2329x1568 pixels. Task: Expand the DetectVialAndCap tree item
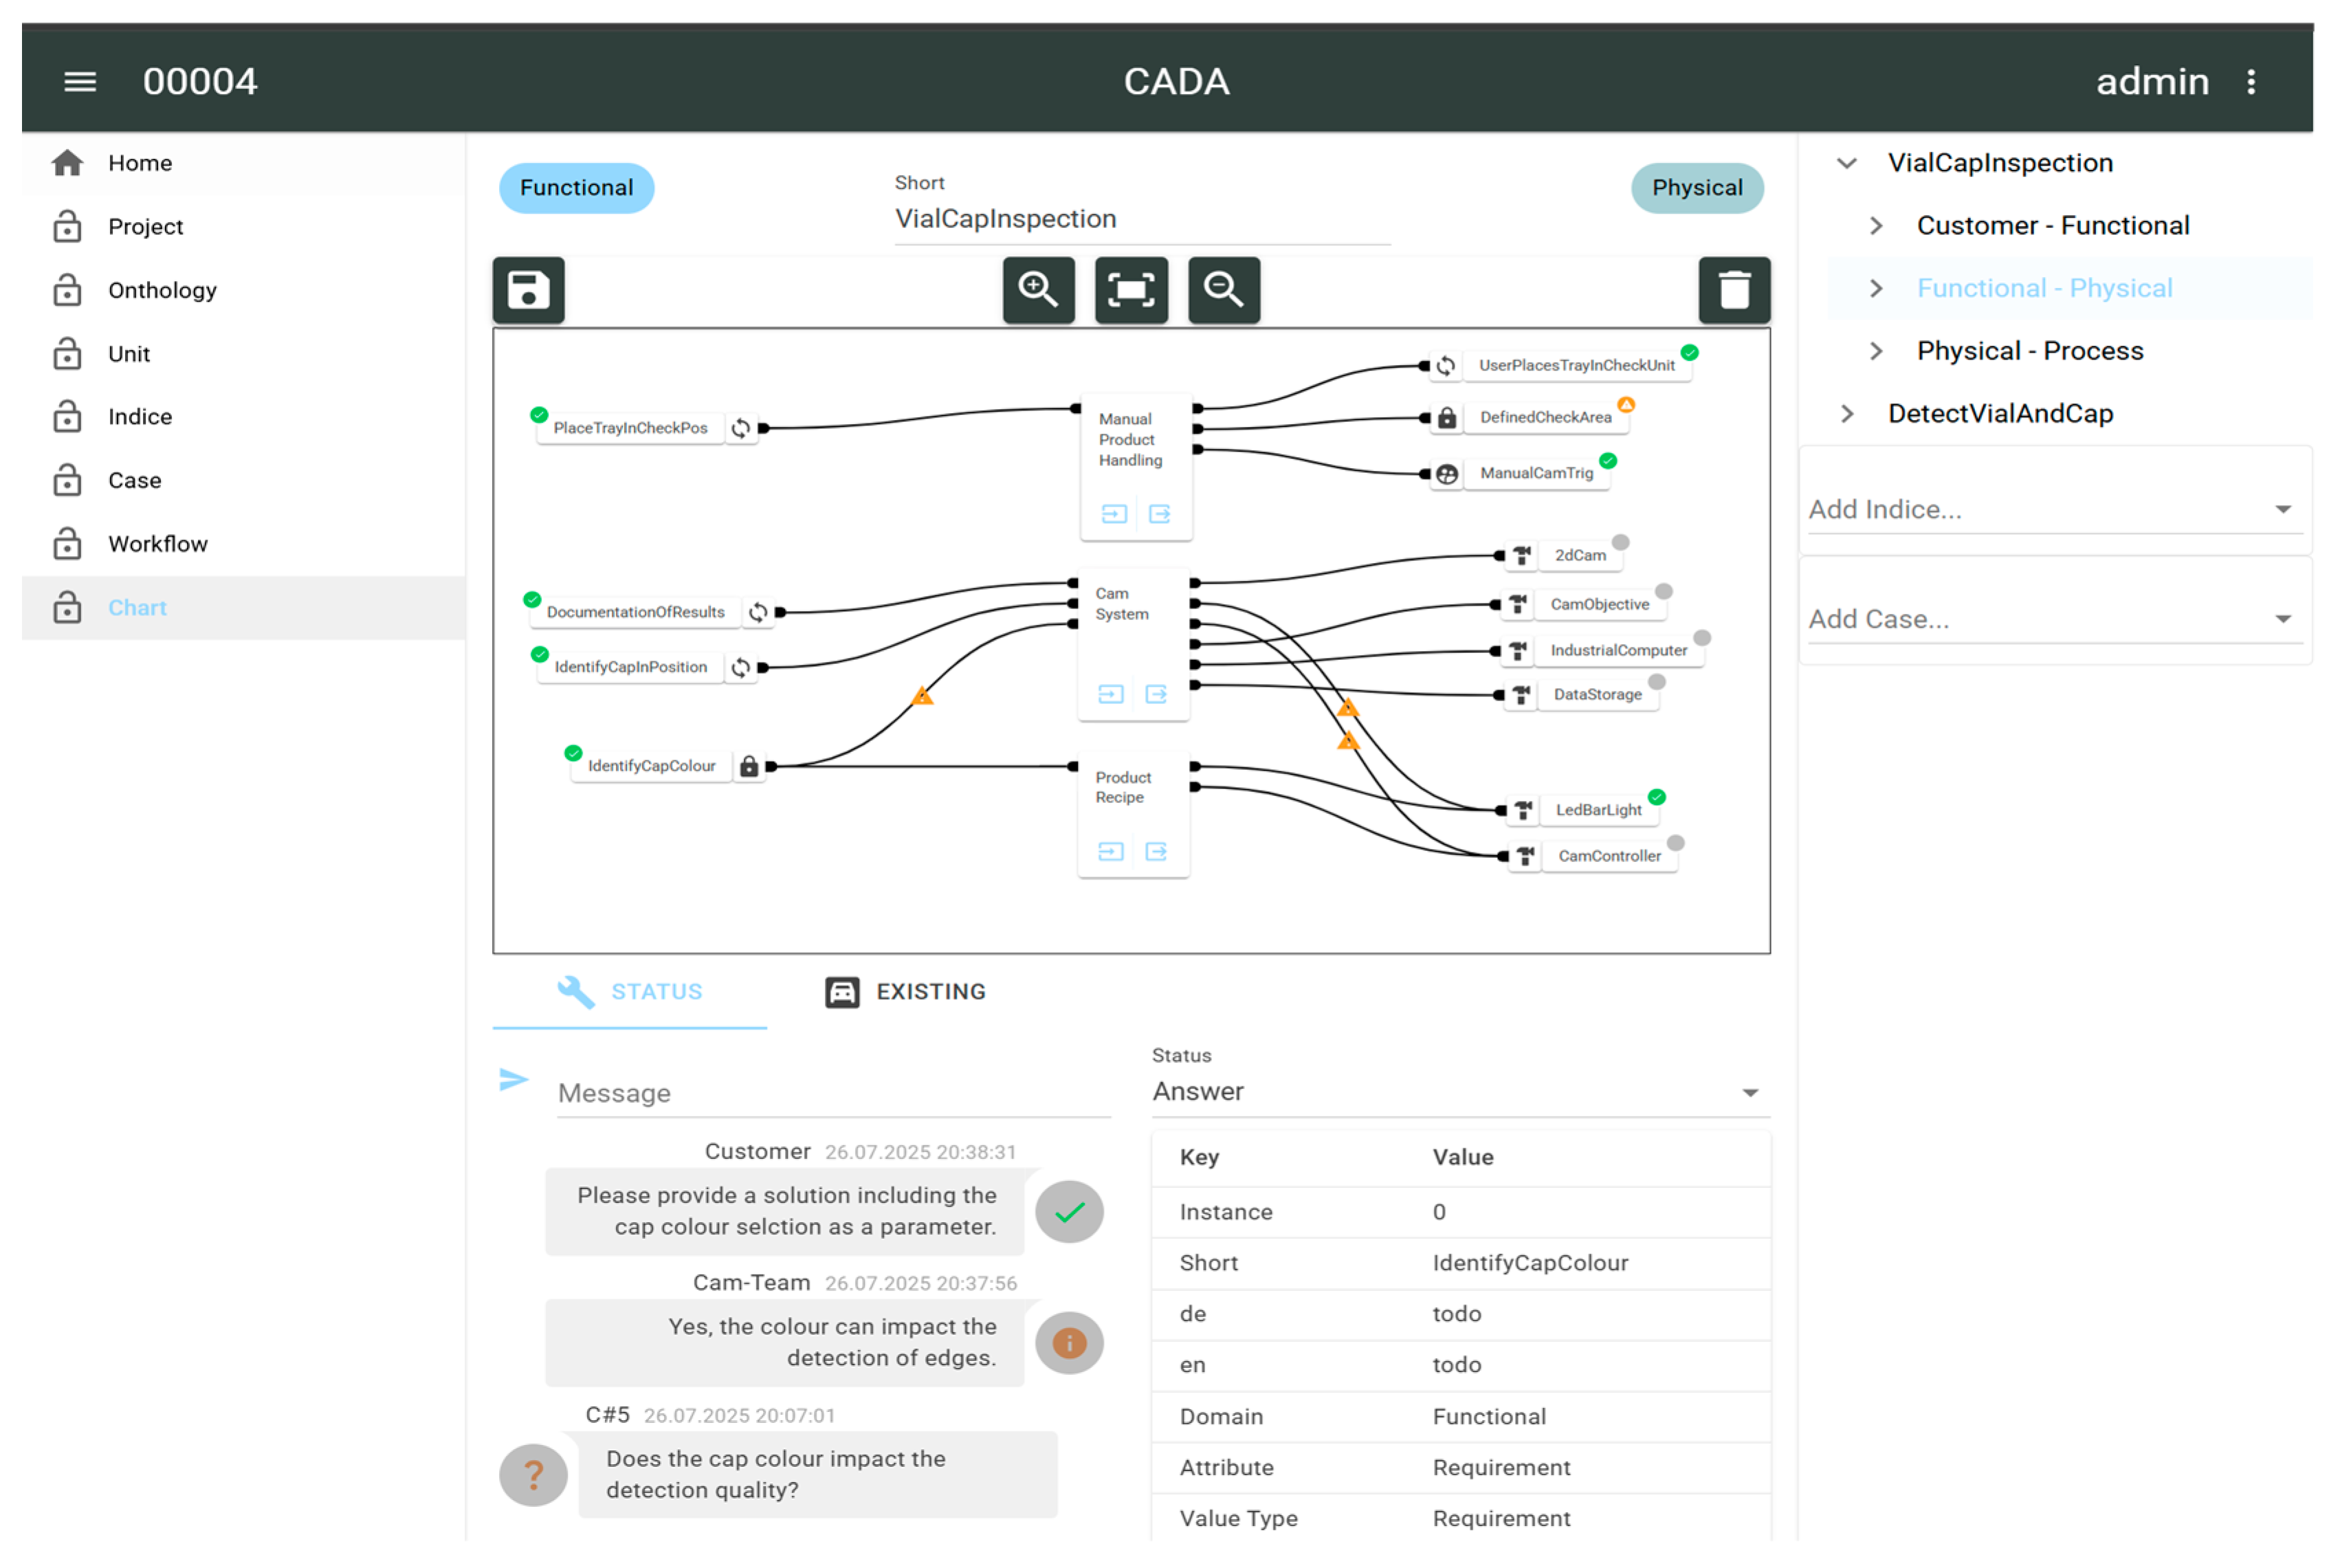1847,413
